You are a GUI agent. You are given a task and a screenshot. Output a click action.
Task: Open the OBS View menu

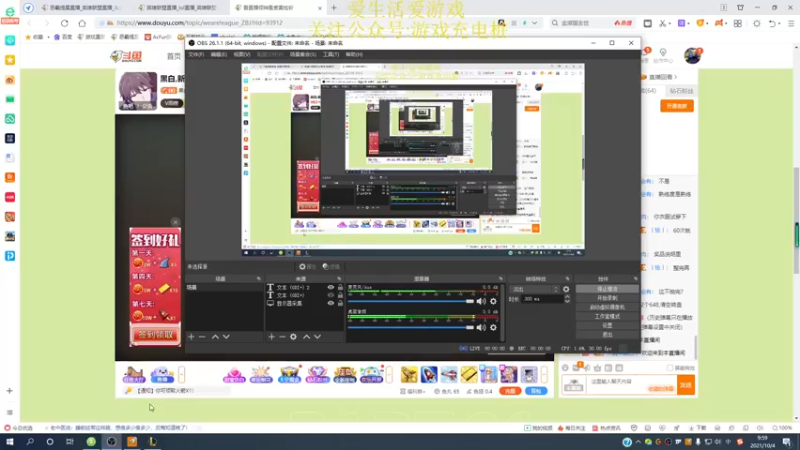click(242, 54)
